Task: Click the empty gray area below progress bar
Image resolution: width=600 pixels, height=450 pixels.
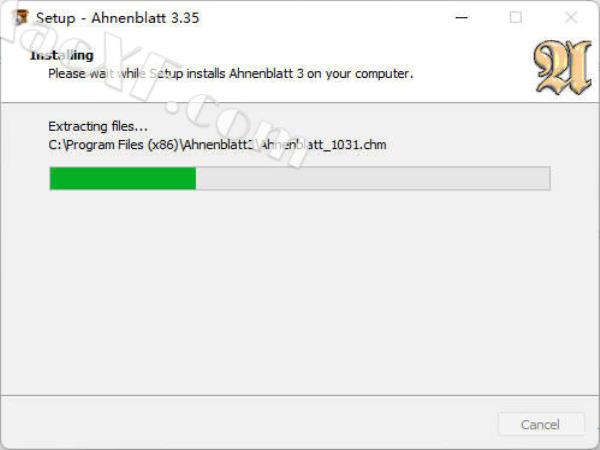Action: pyautogui.click(x=300, y=291)
